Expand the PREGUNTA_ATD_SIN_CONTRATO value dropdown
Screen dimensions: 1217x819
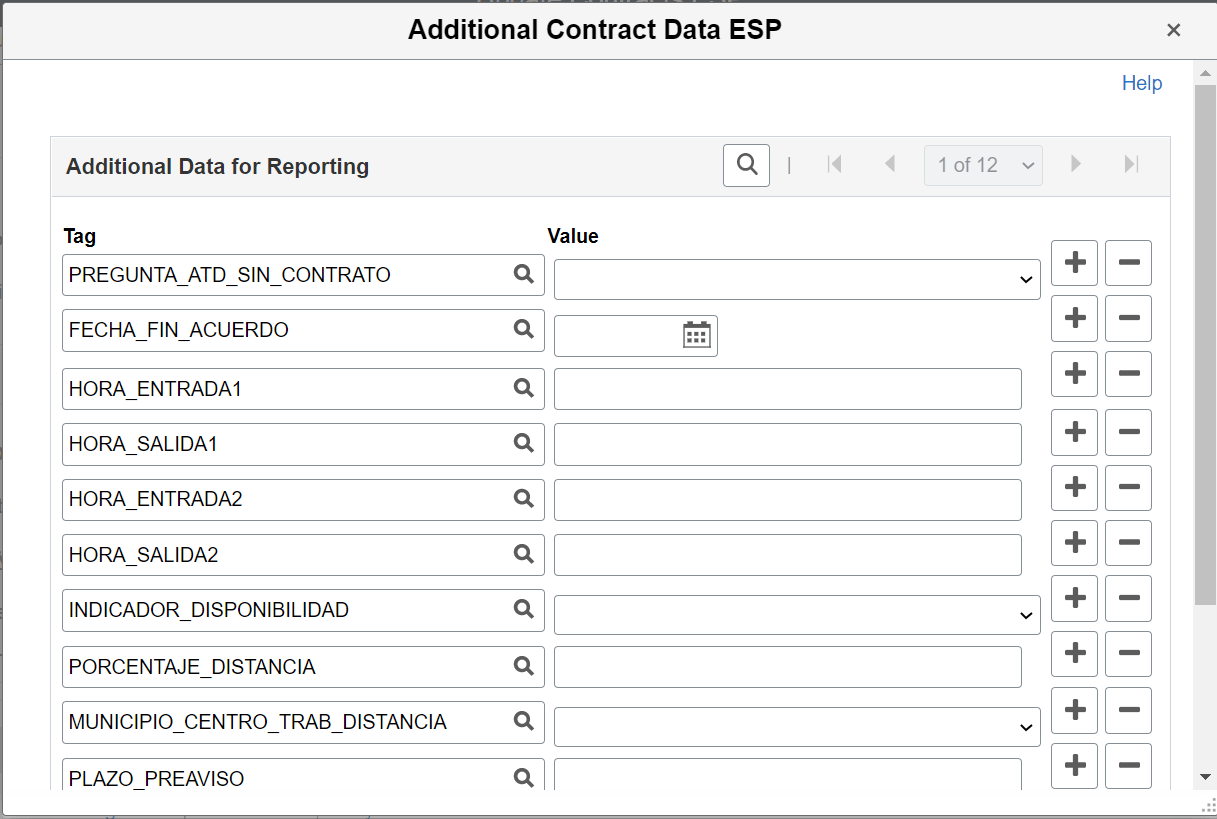1027,279
